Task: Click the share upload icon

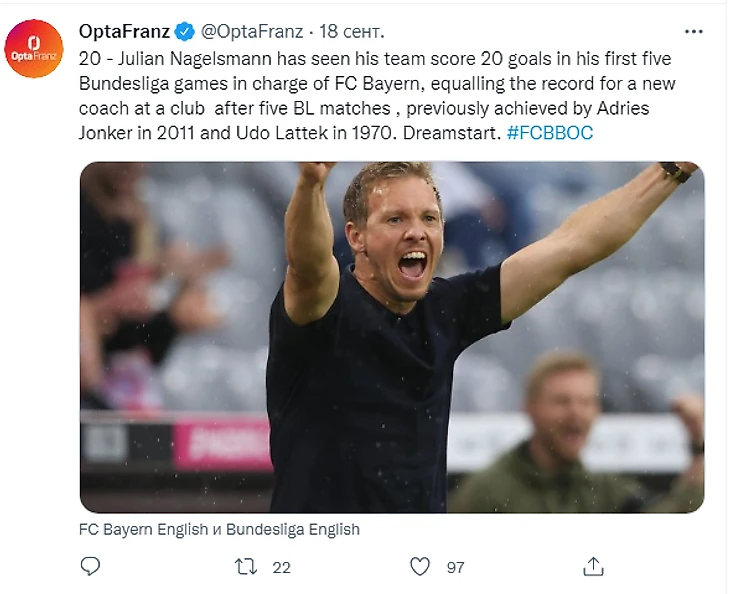Action: [594, 566]
